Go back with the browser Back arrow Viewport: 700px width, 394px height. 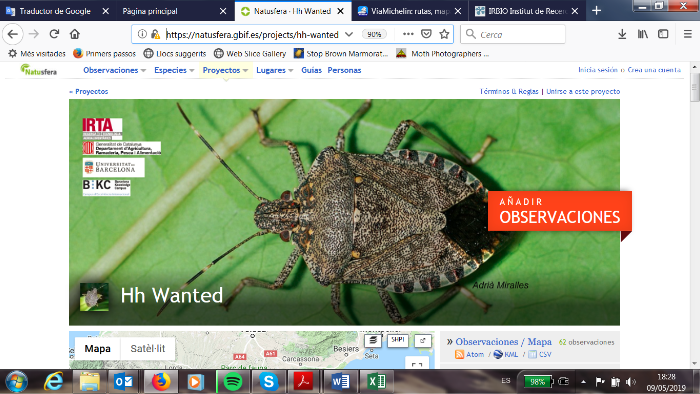click(x=13, y=34)
